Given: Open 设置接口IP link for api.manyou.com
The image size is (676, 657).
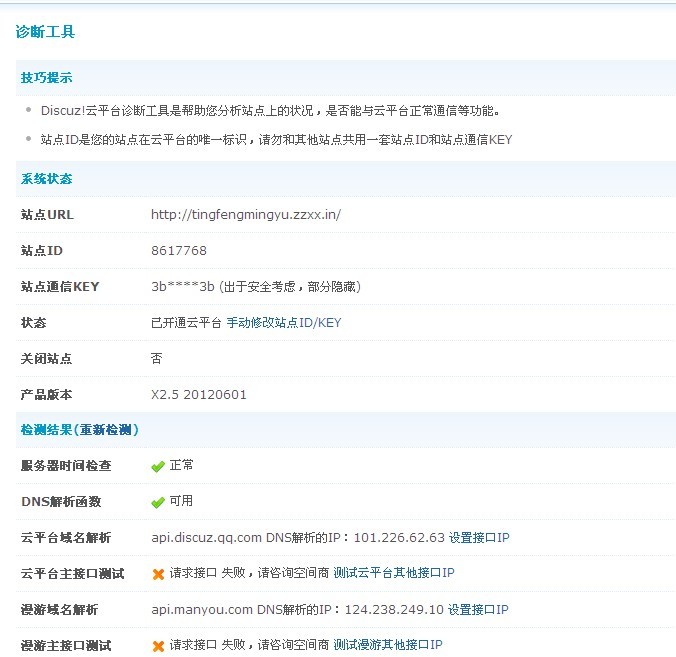Looking at the screenshot, I should [x=478, y=610].
